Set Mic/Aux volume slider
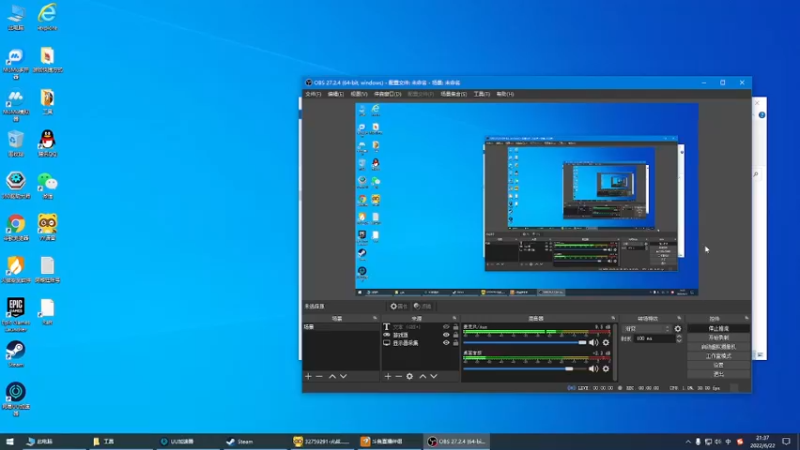Viewport: 800px width, 450px height. pyautogui.click(x=525, y=343)
